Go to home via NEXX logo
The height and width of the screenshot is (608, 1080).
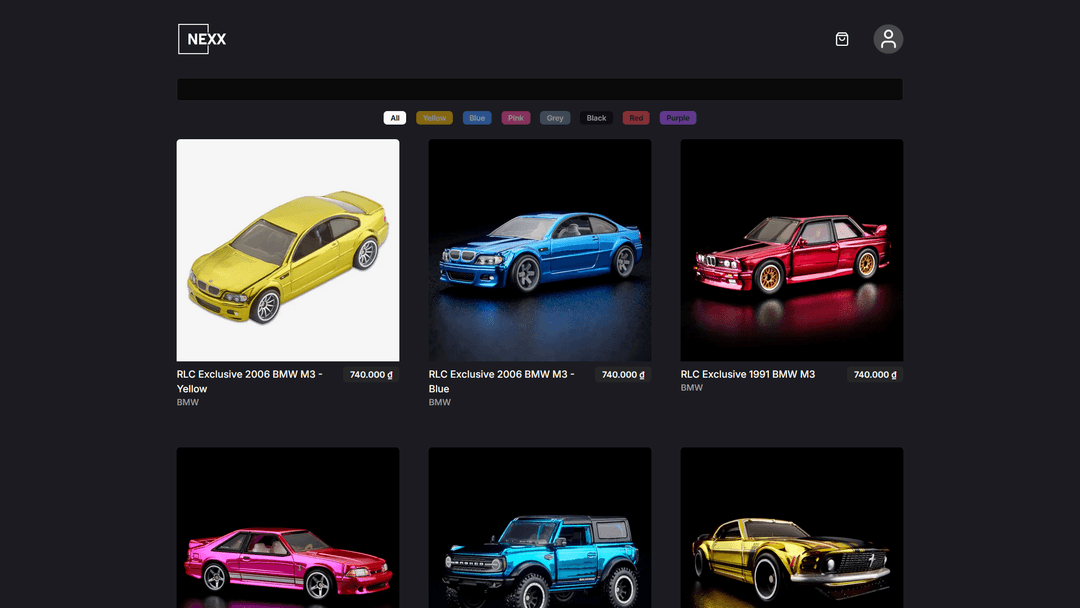(202, 39)
